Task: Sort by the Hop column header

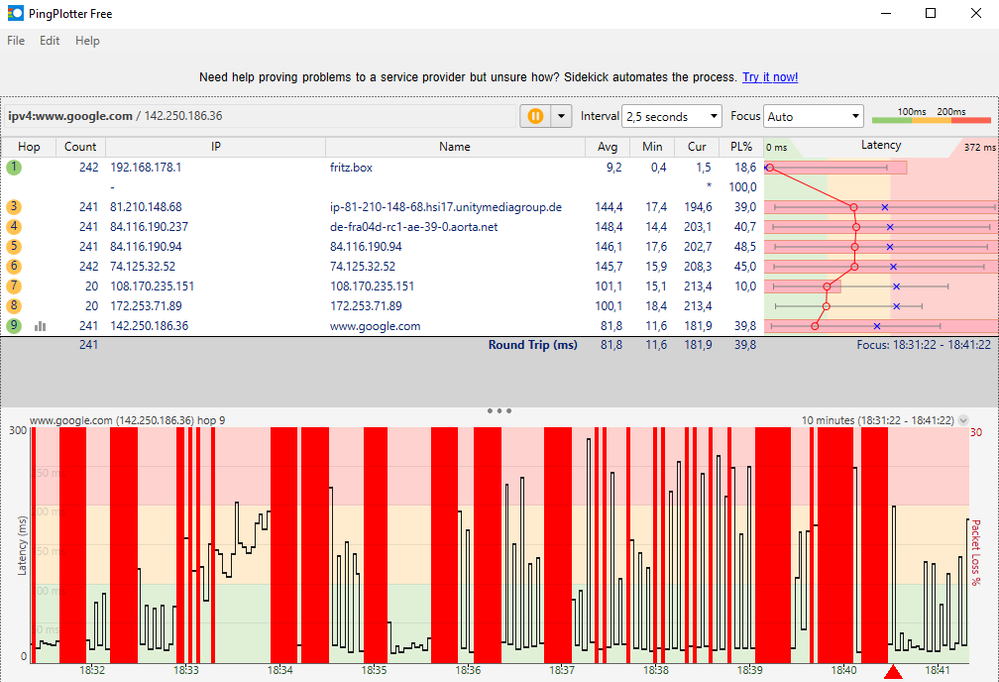Action: (29, 147)
